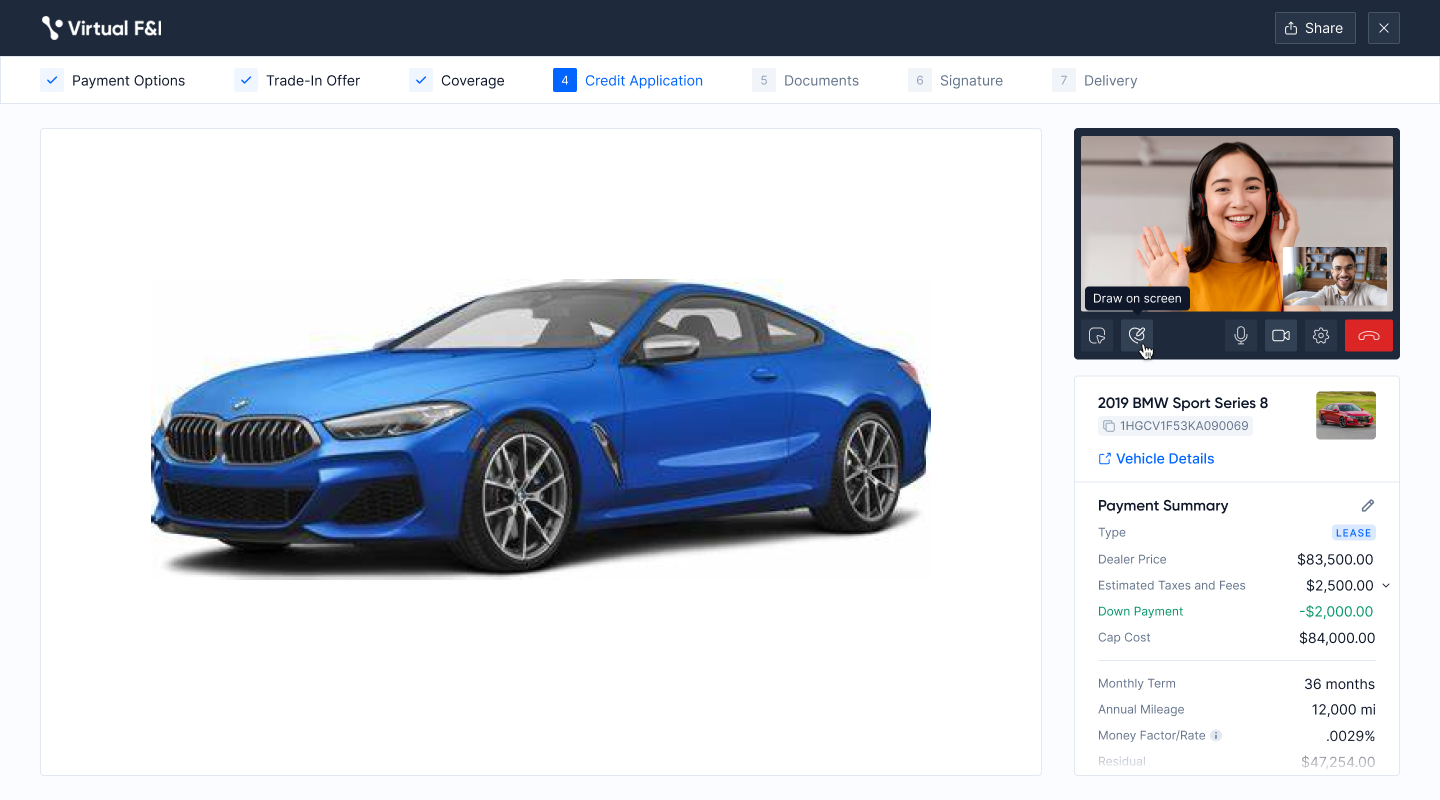Click the Virtual F&I logo
The image size is (1440, 800).
point(101,28)
